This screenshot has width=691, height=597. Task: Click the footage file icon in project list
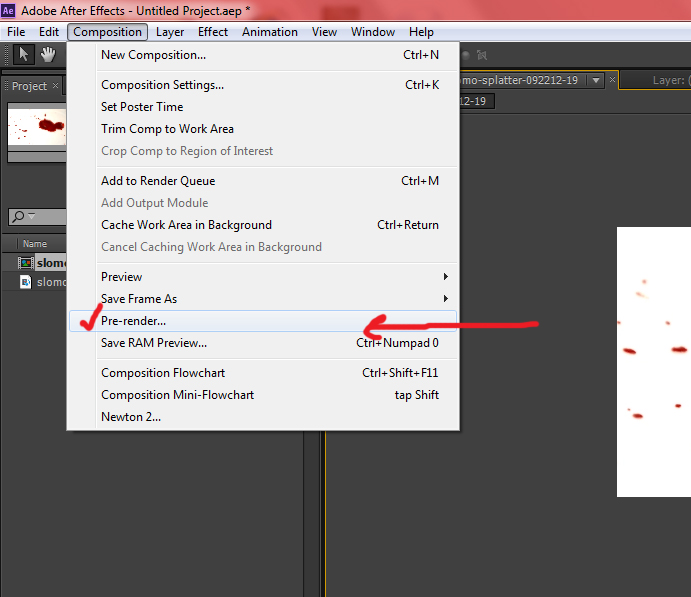pos(26,282)
